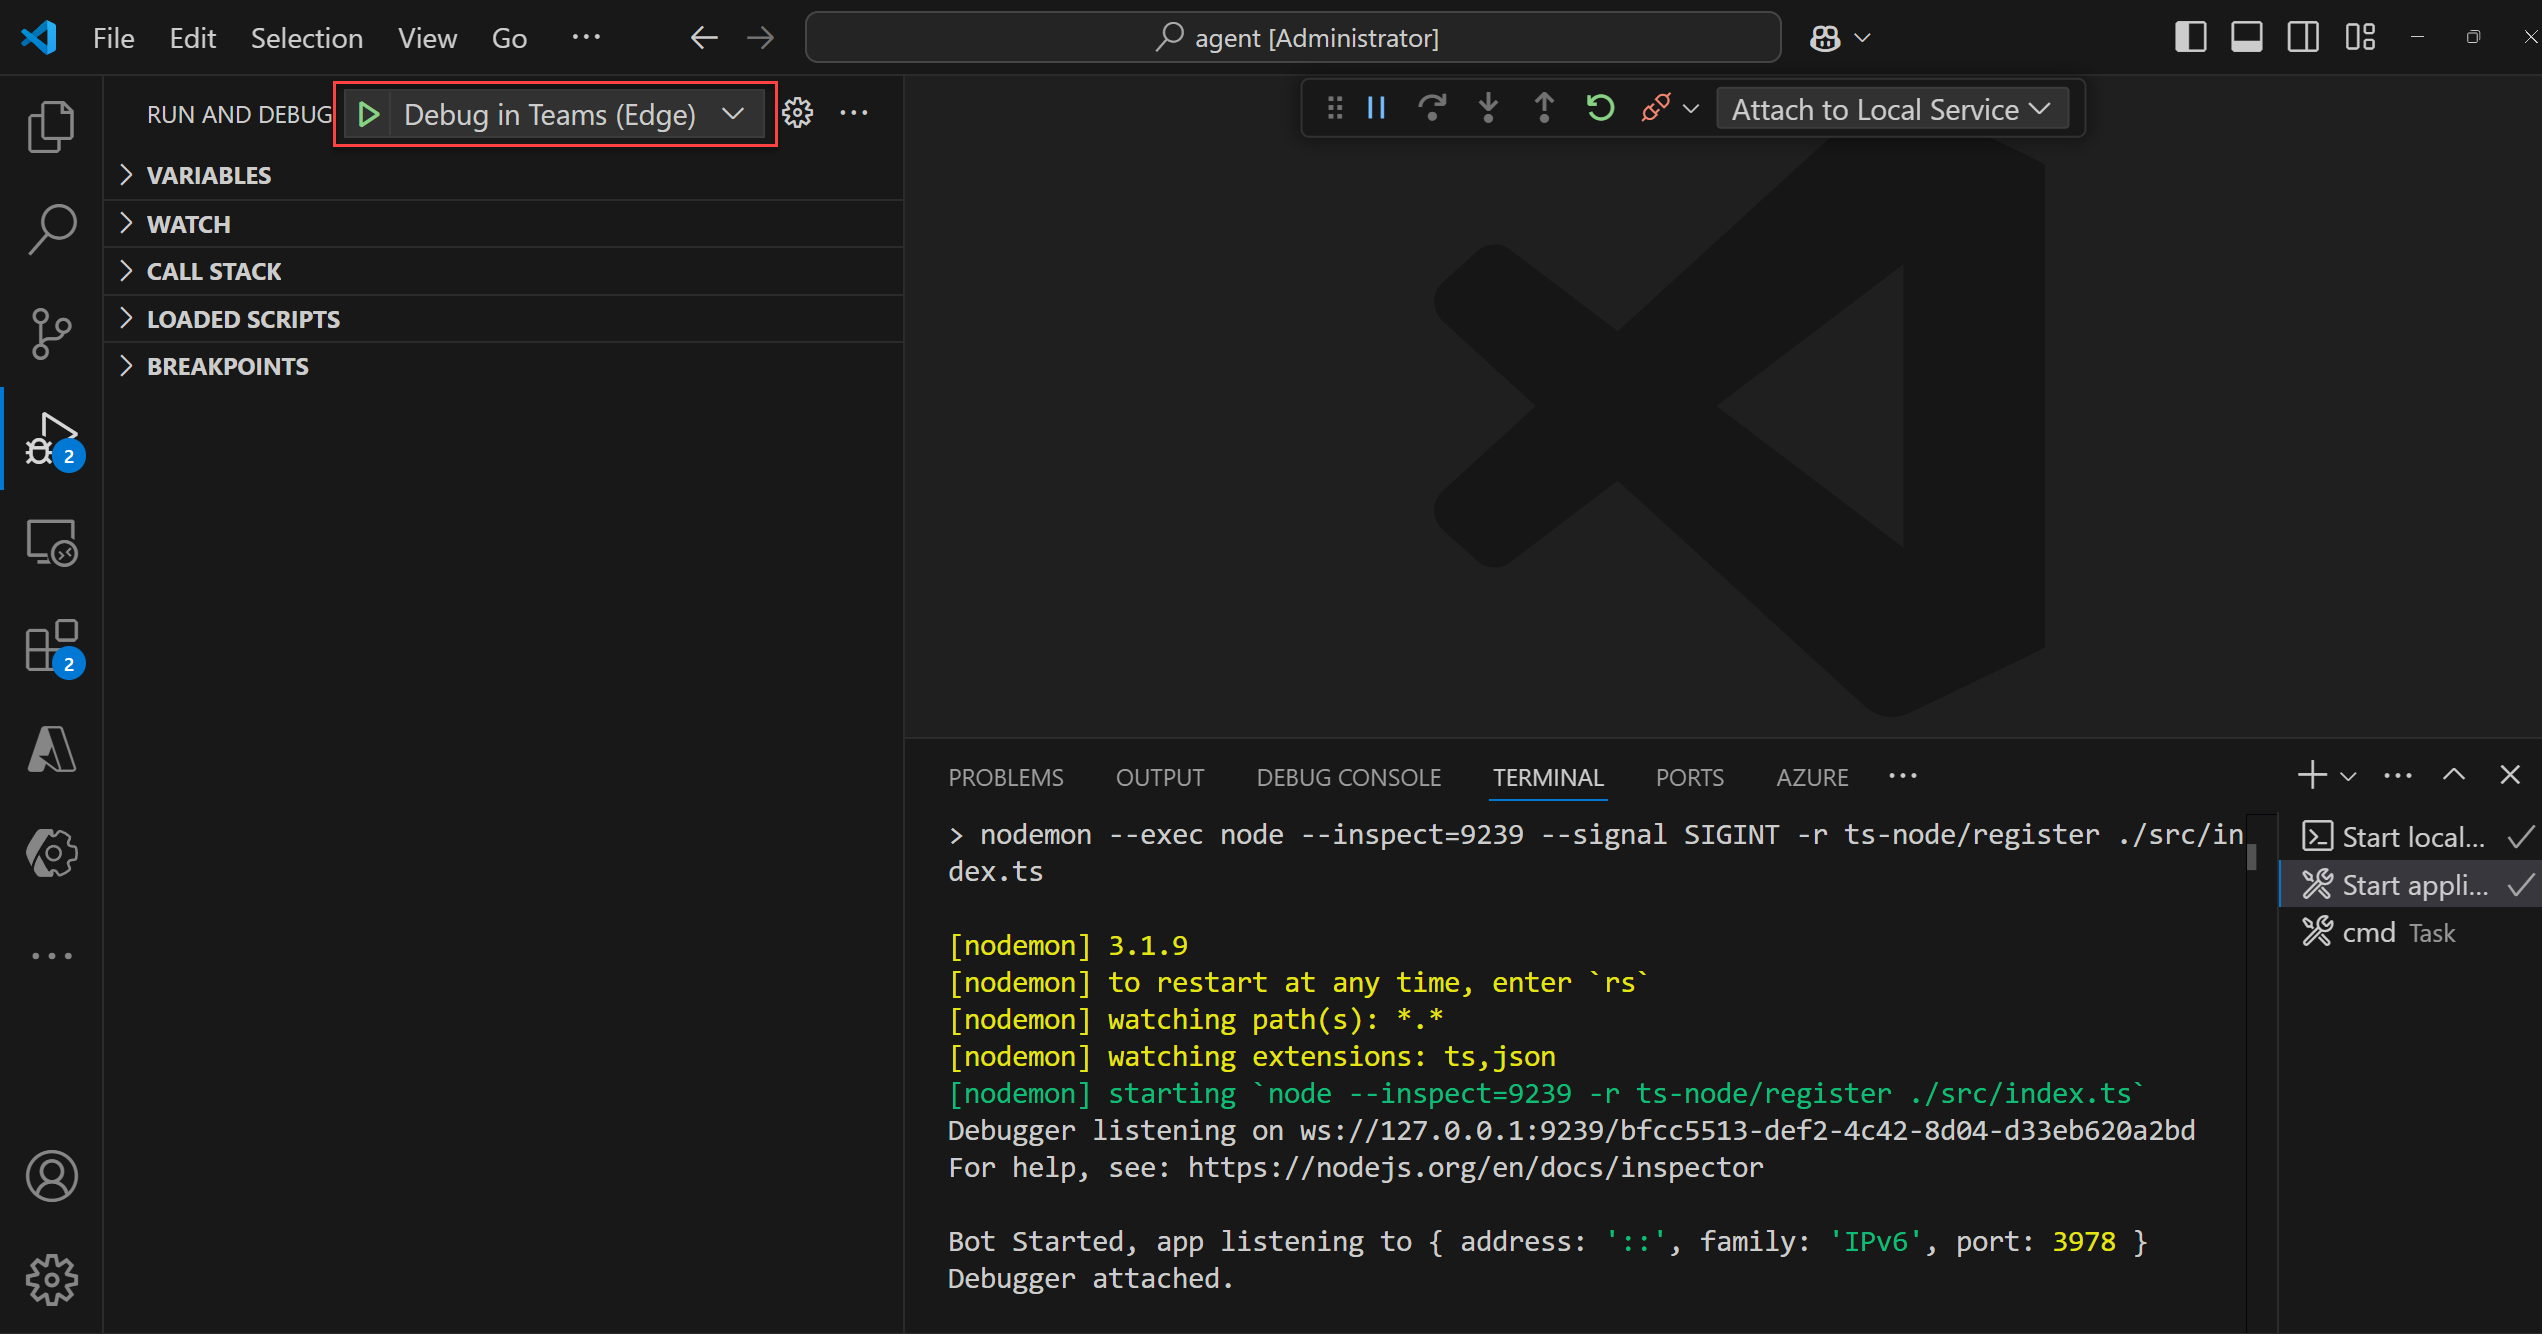Show additional activity bar views

coord(51,956)
